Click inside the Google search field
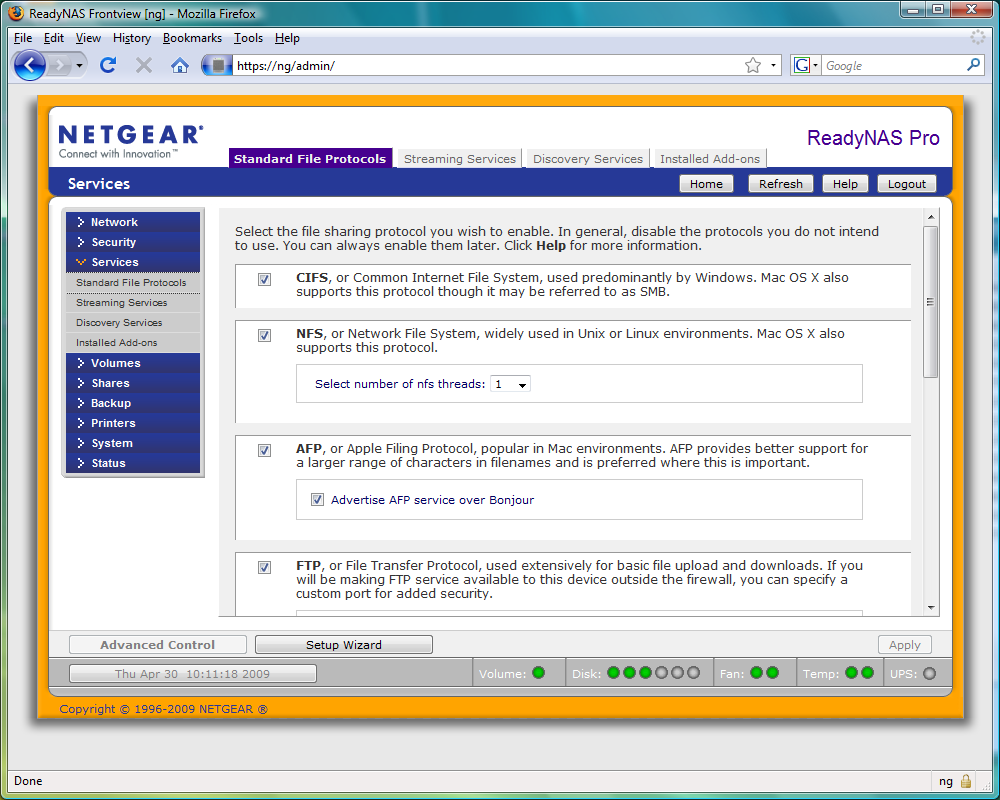Screen dimensions: 1000x800 point(893,65)
